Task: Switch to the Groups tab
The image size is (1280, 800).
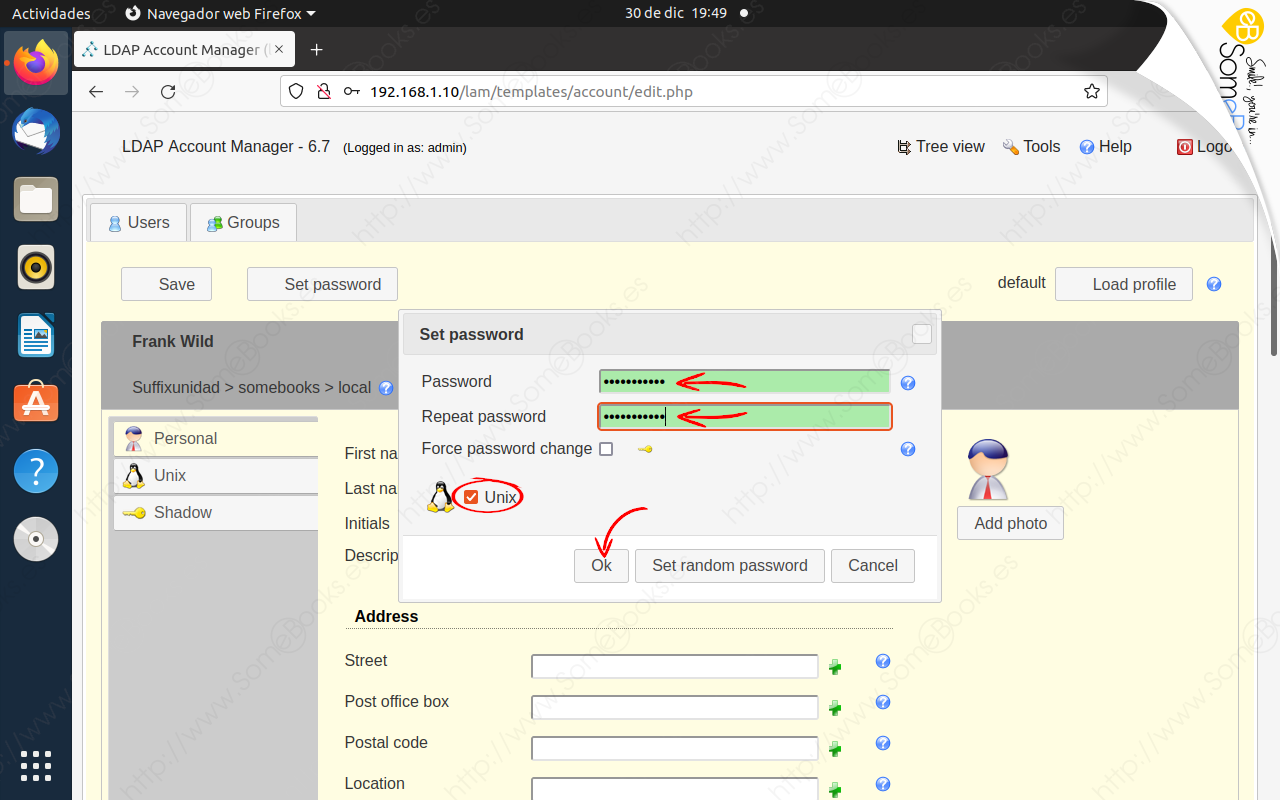Action: point(243,222)
